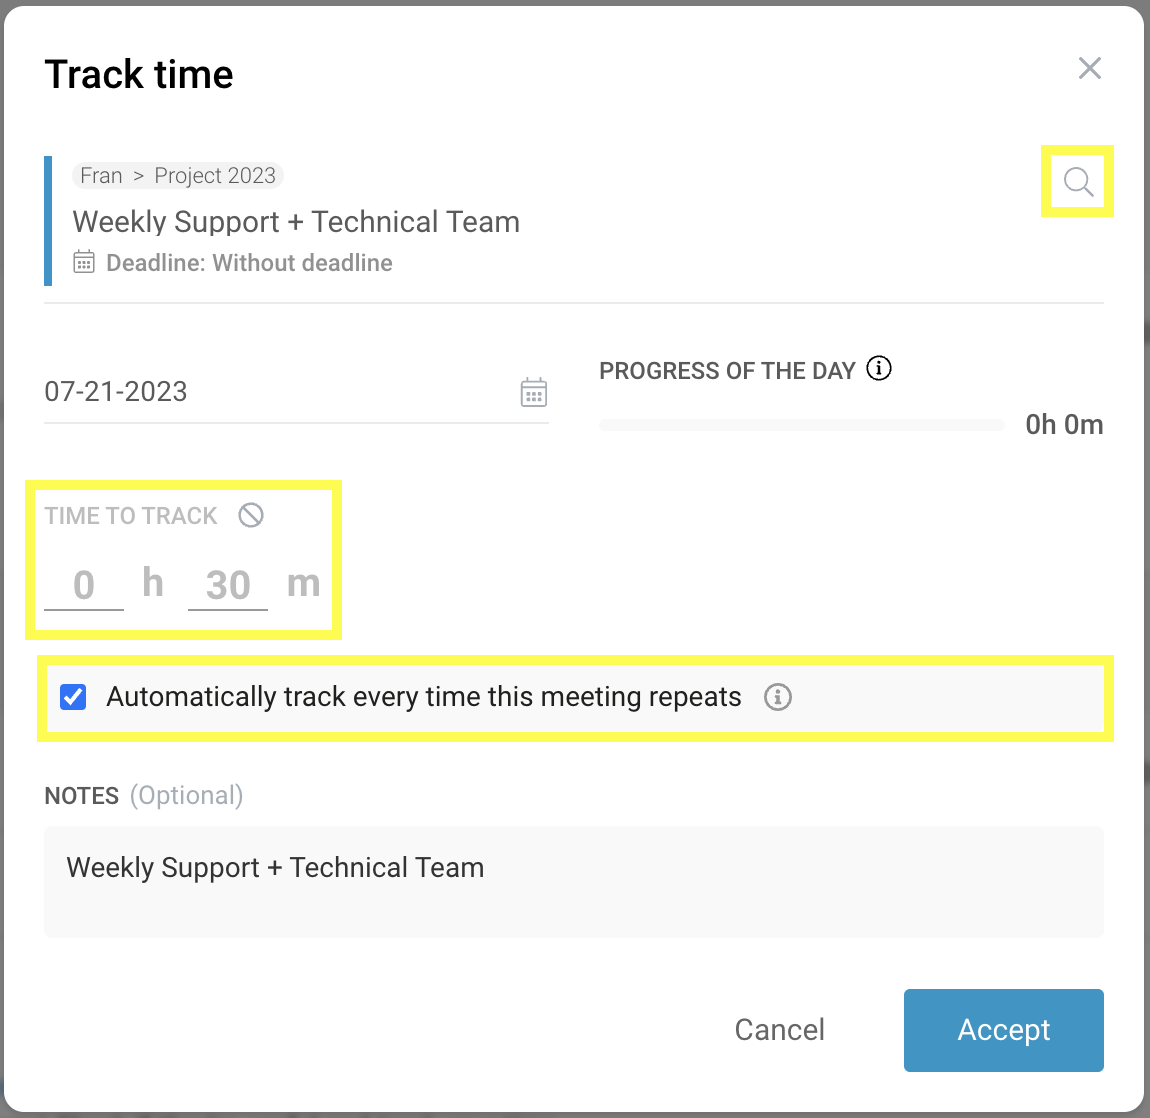Viewport: 1150px width, 1118px height.
Task: Click the date field 07-21-2023
Action: 270,392
